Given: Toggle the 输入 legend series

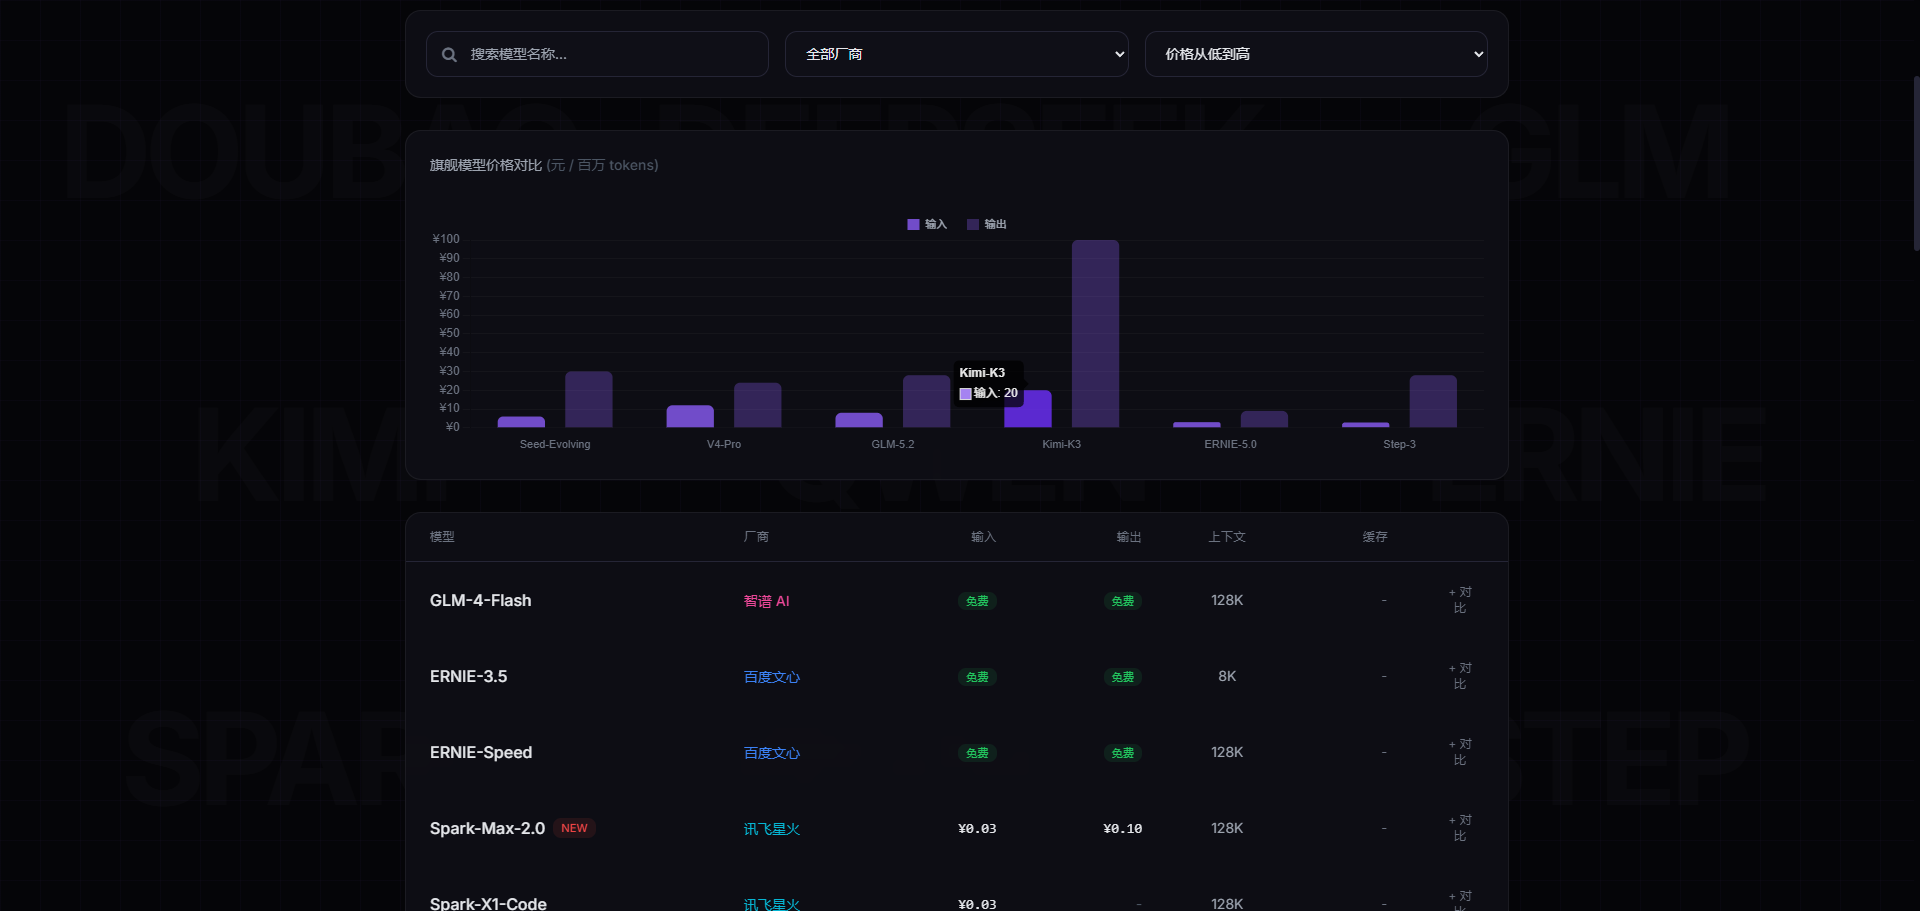Looking at the screenshot, I should (927, 224).
